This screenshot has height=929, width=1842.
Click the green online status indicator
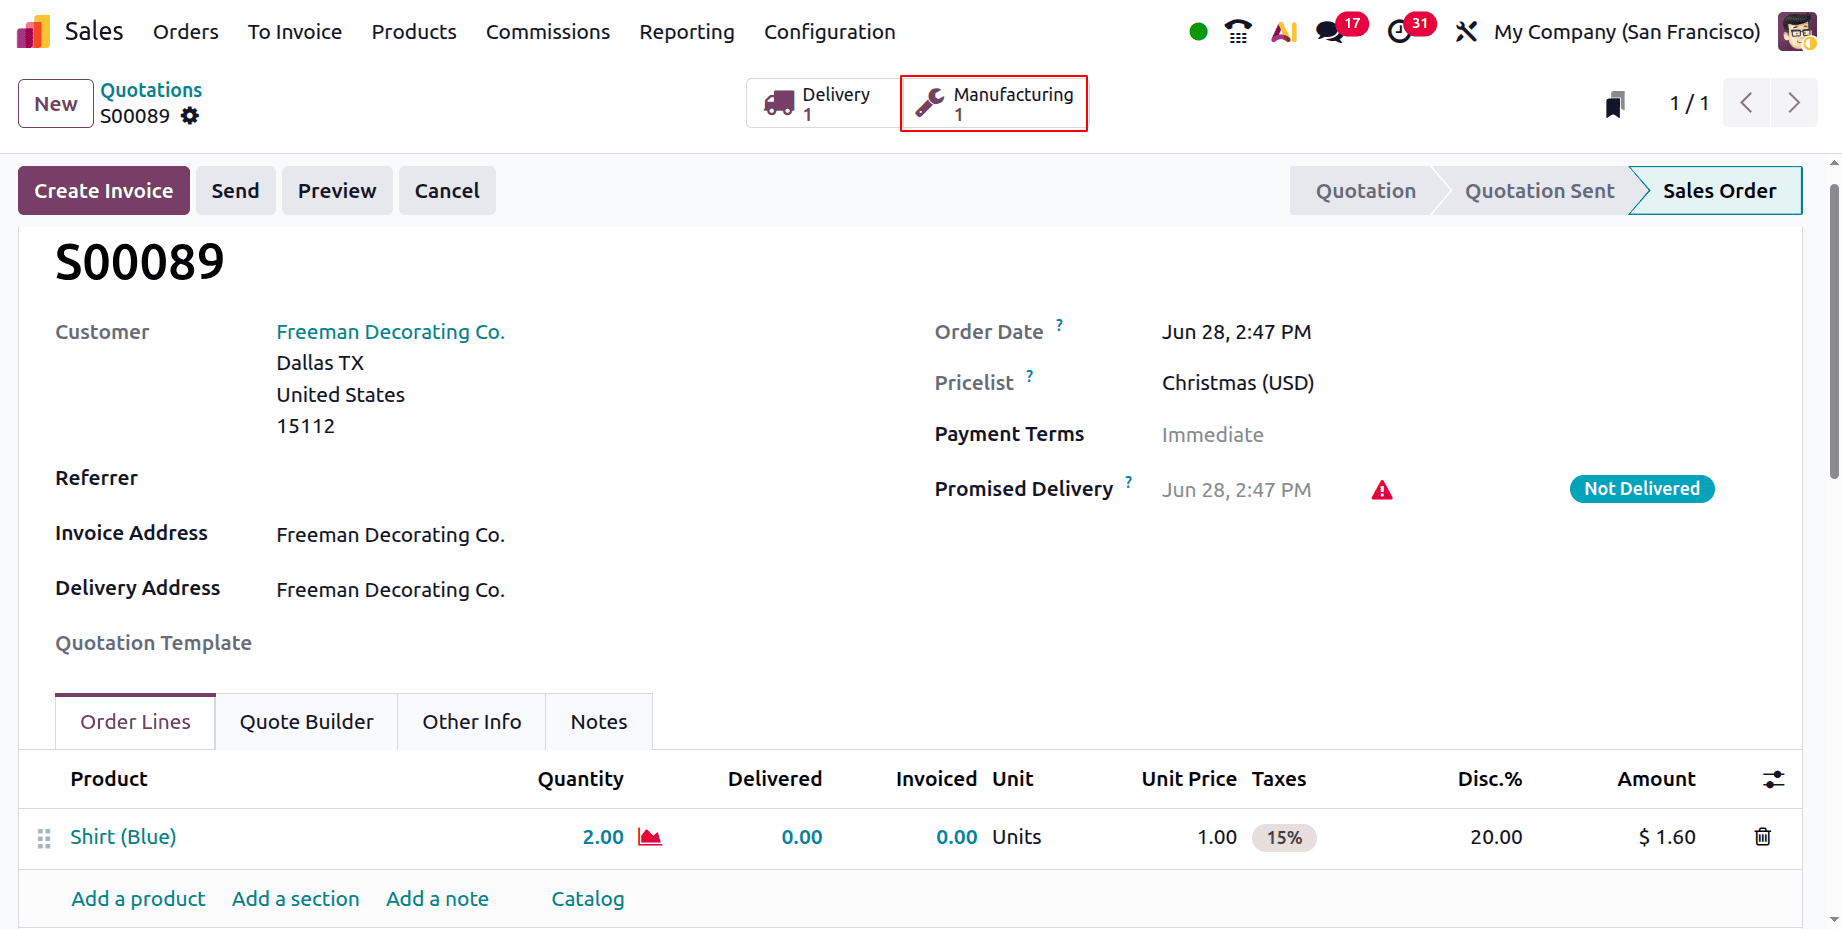tap(1198, 32)
